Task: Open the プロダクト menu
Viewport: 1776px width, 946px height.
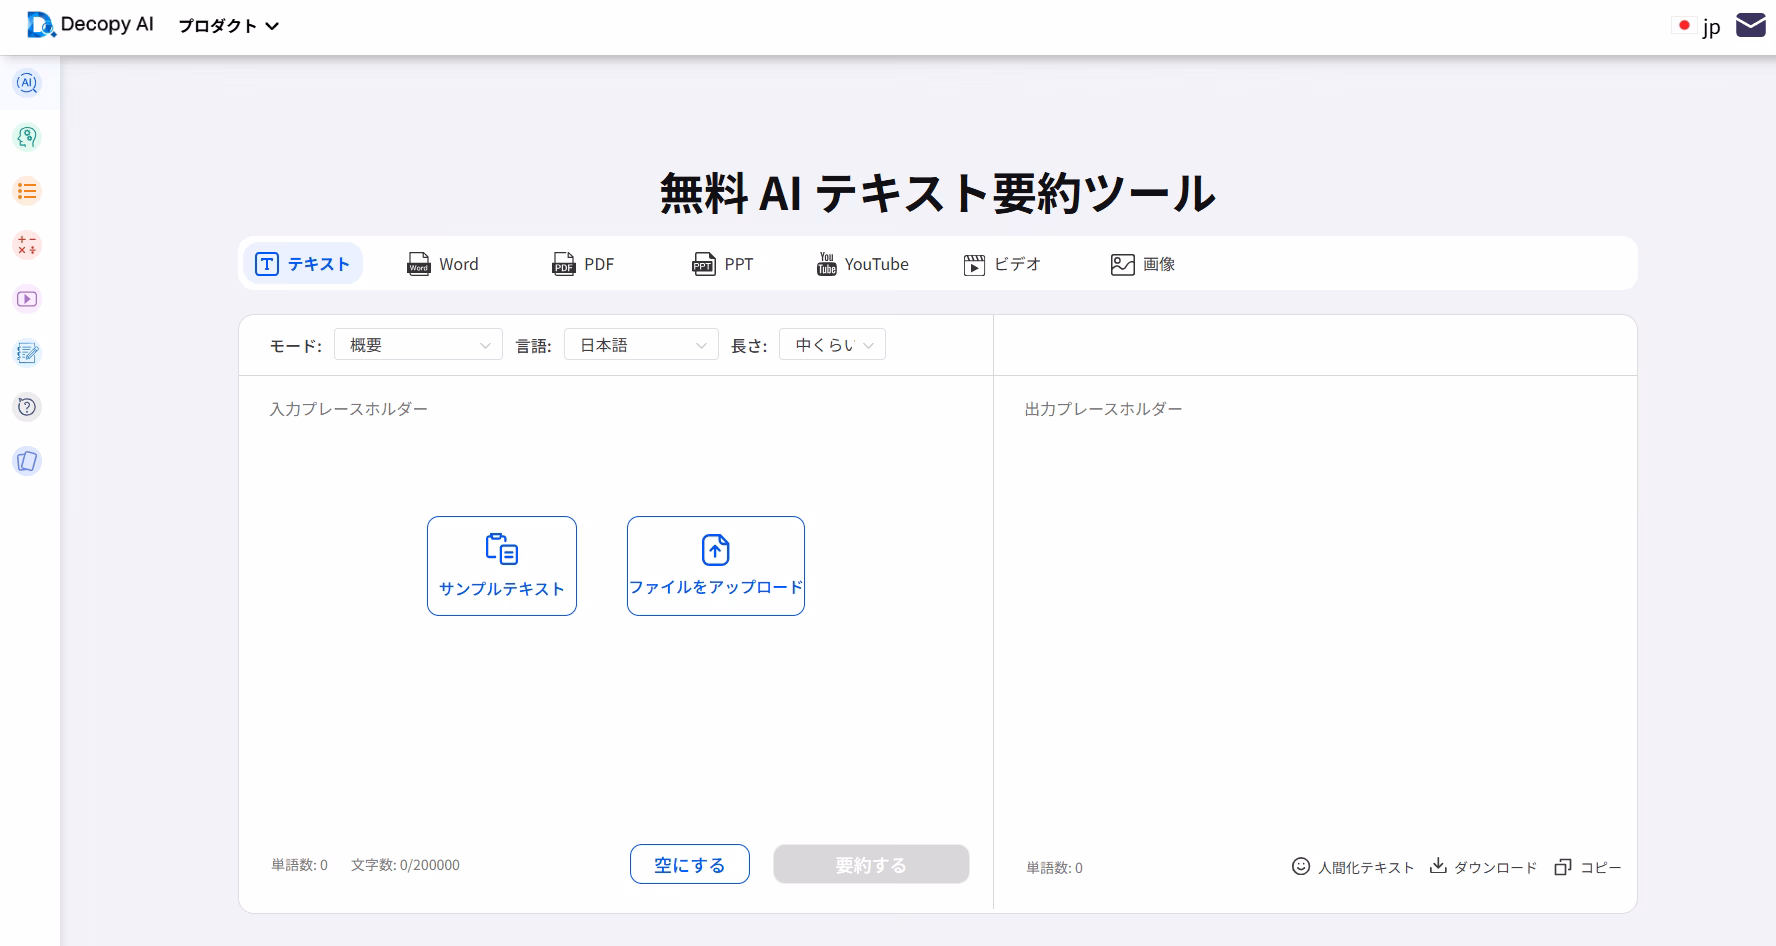Action: [x=228, y=26]
